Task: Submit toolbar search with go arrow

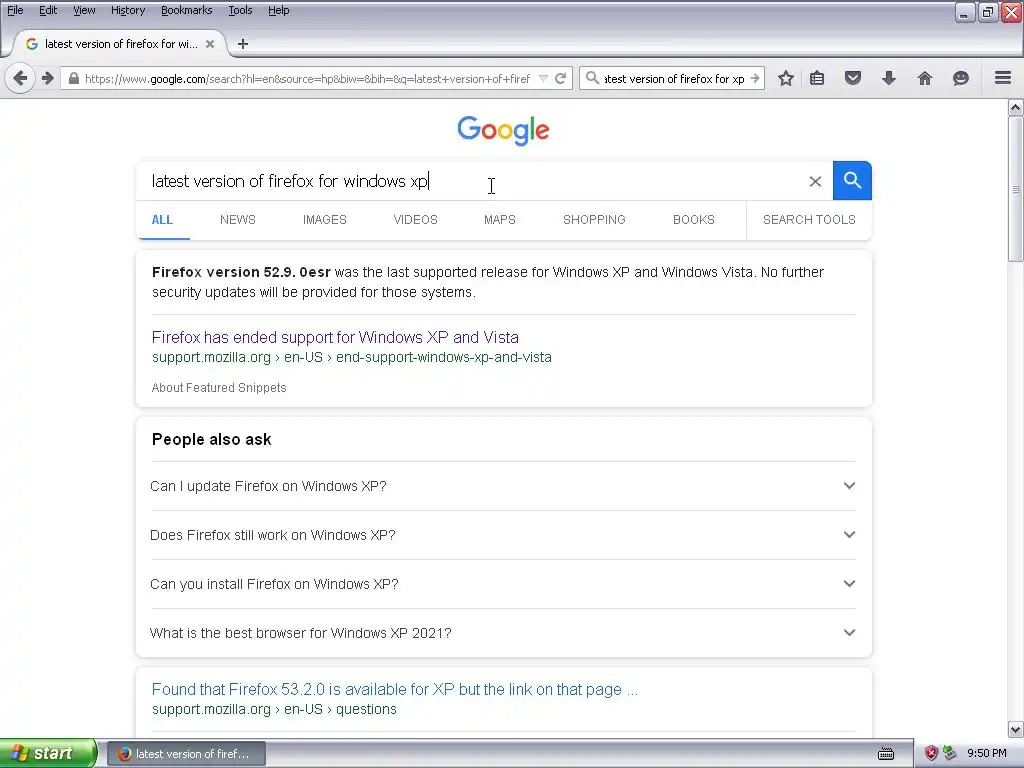Action: click(x=755, y=78)
